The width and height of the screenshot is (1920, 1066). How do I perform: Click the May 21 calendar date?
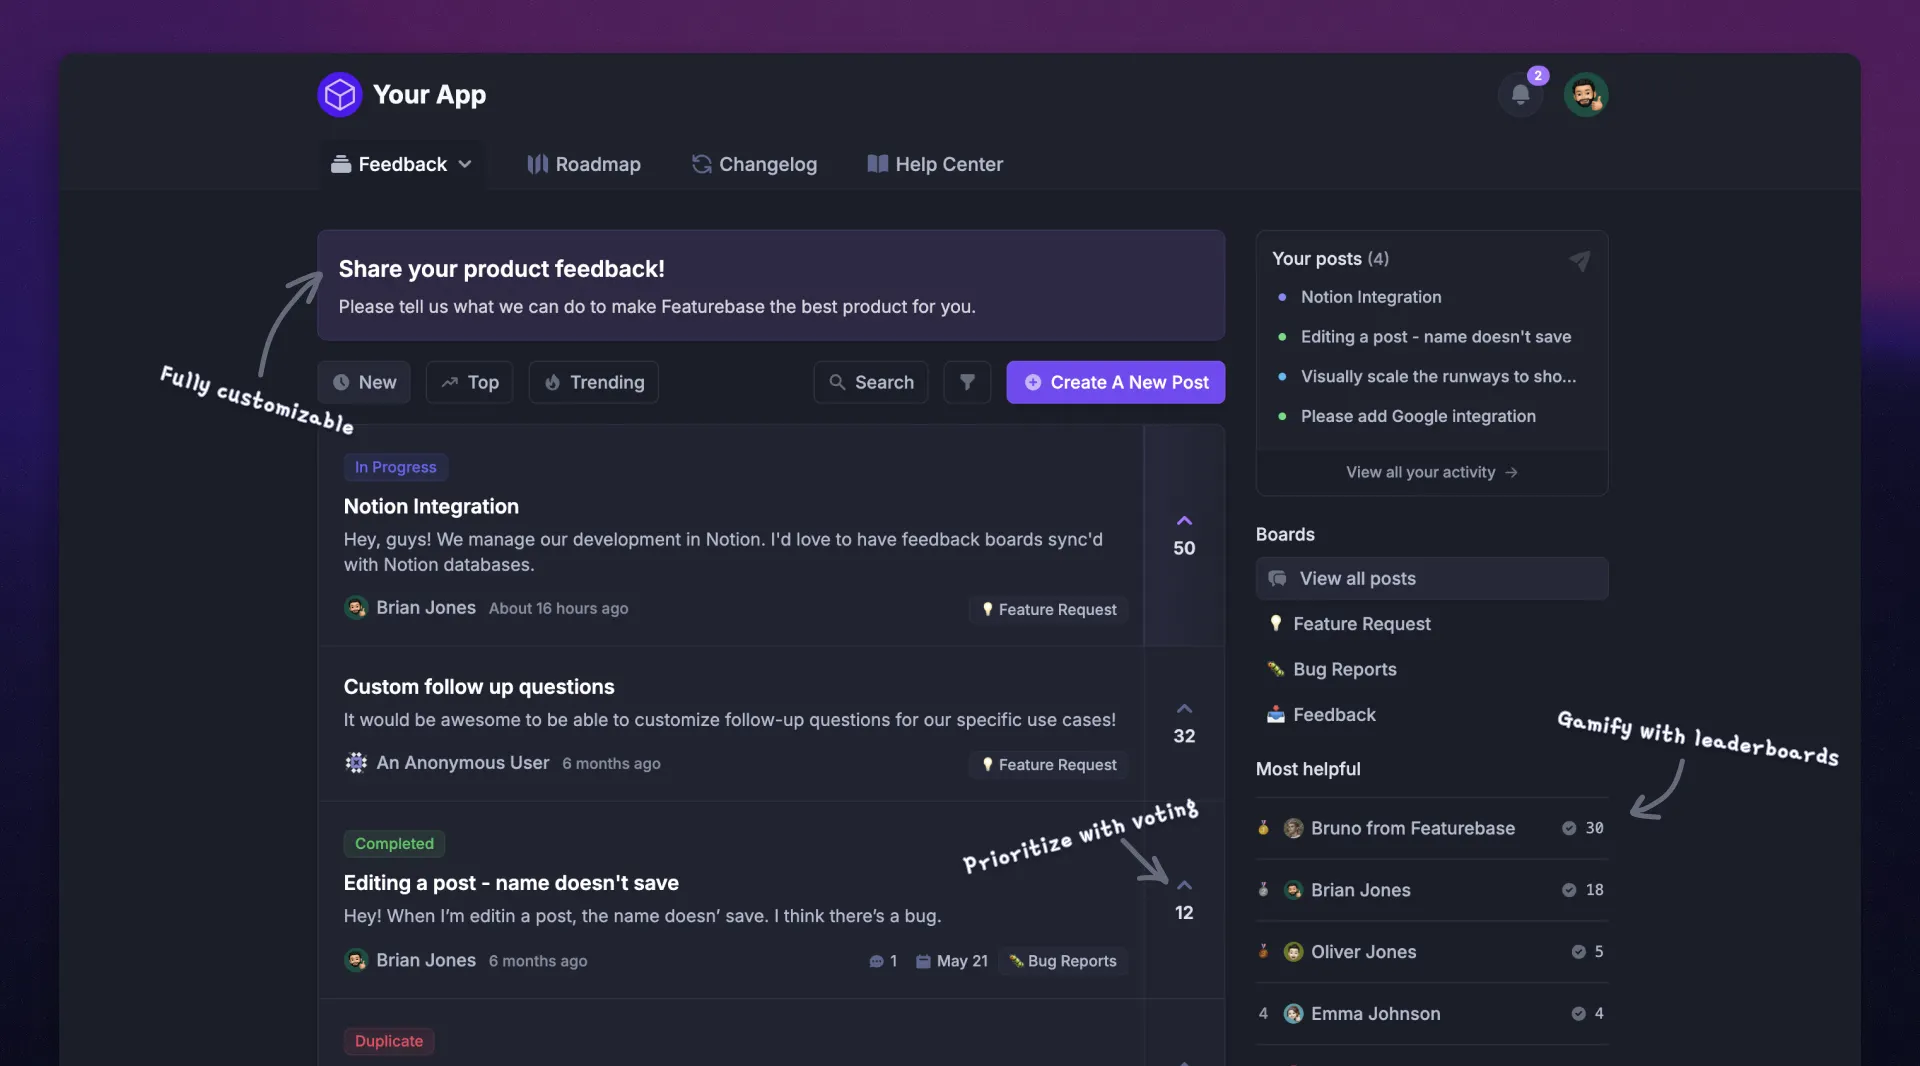pyautogui.click(x=952, y=961)
